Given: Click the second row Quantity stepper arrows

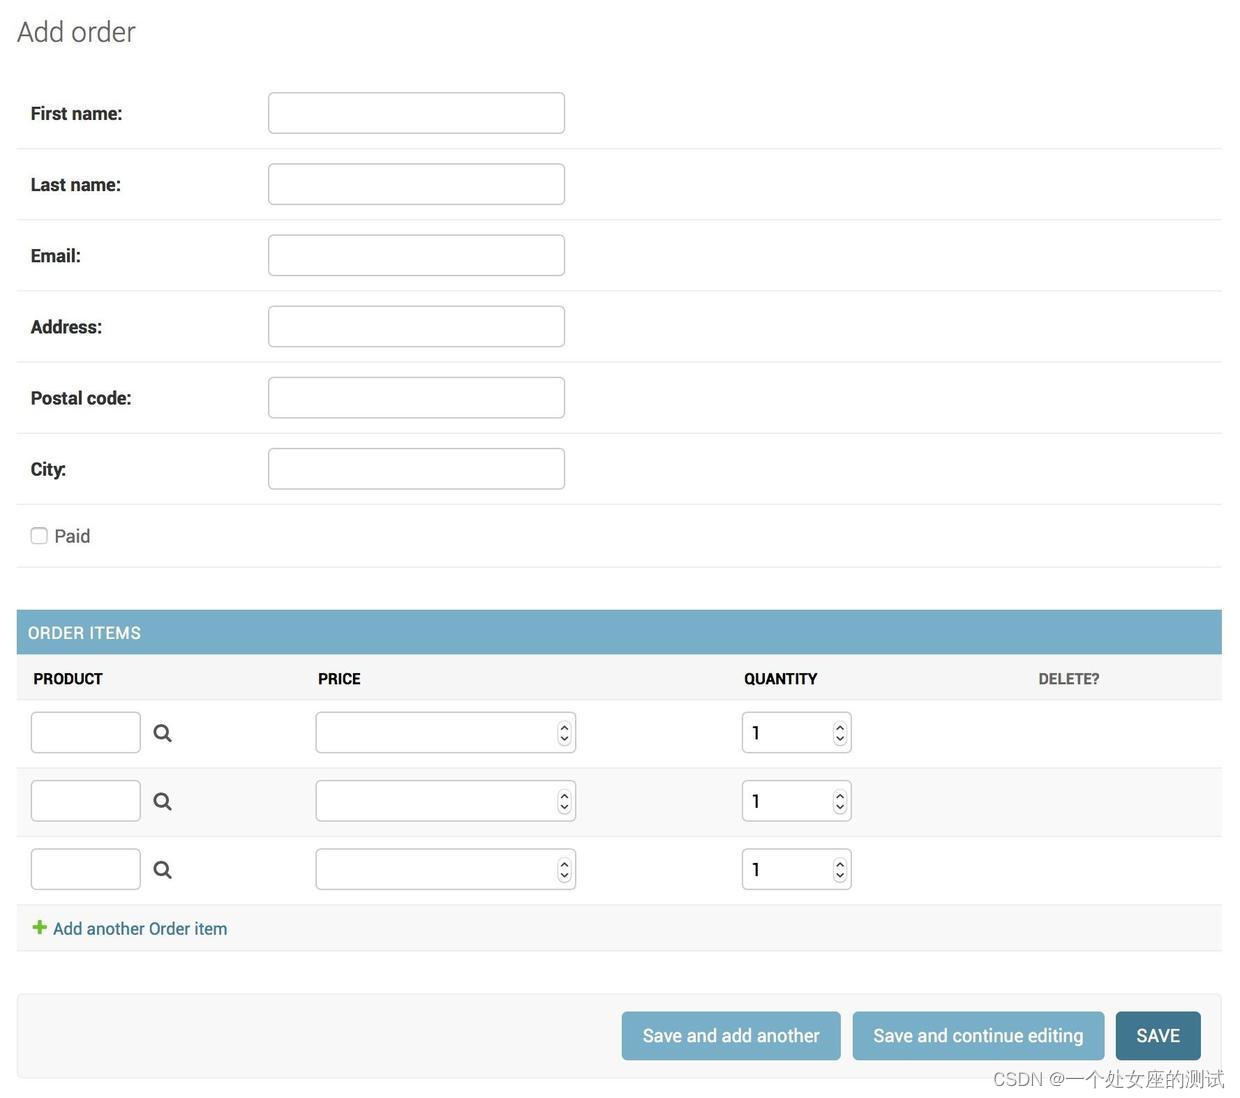Looking at the screenshot, I should tap(840, 801).
